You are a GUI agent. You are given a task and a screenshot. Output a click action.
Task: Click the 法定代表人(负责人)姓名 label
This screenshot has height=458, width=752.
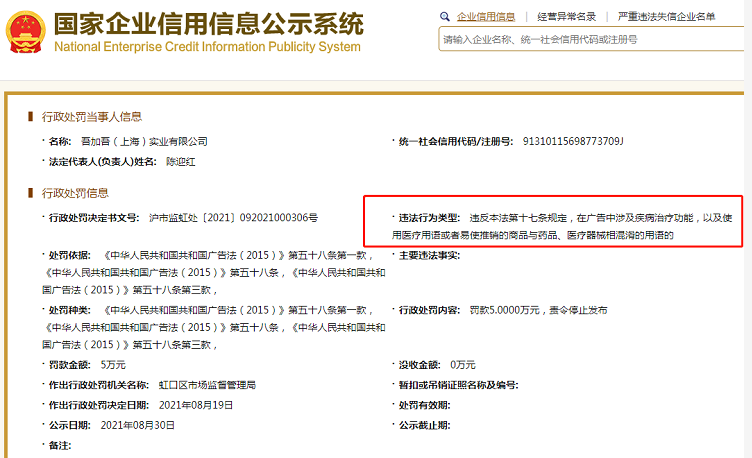tap(103, 162)
